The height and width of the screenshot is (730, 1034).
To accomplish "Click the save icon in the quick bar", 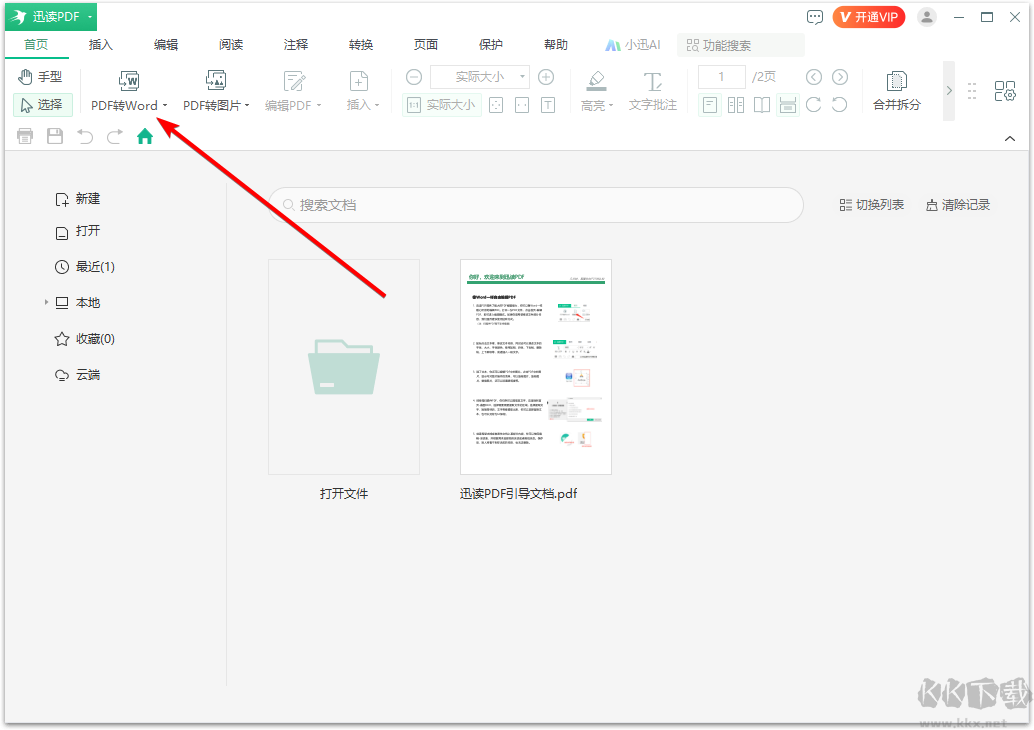I will [54, 136].
